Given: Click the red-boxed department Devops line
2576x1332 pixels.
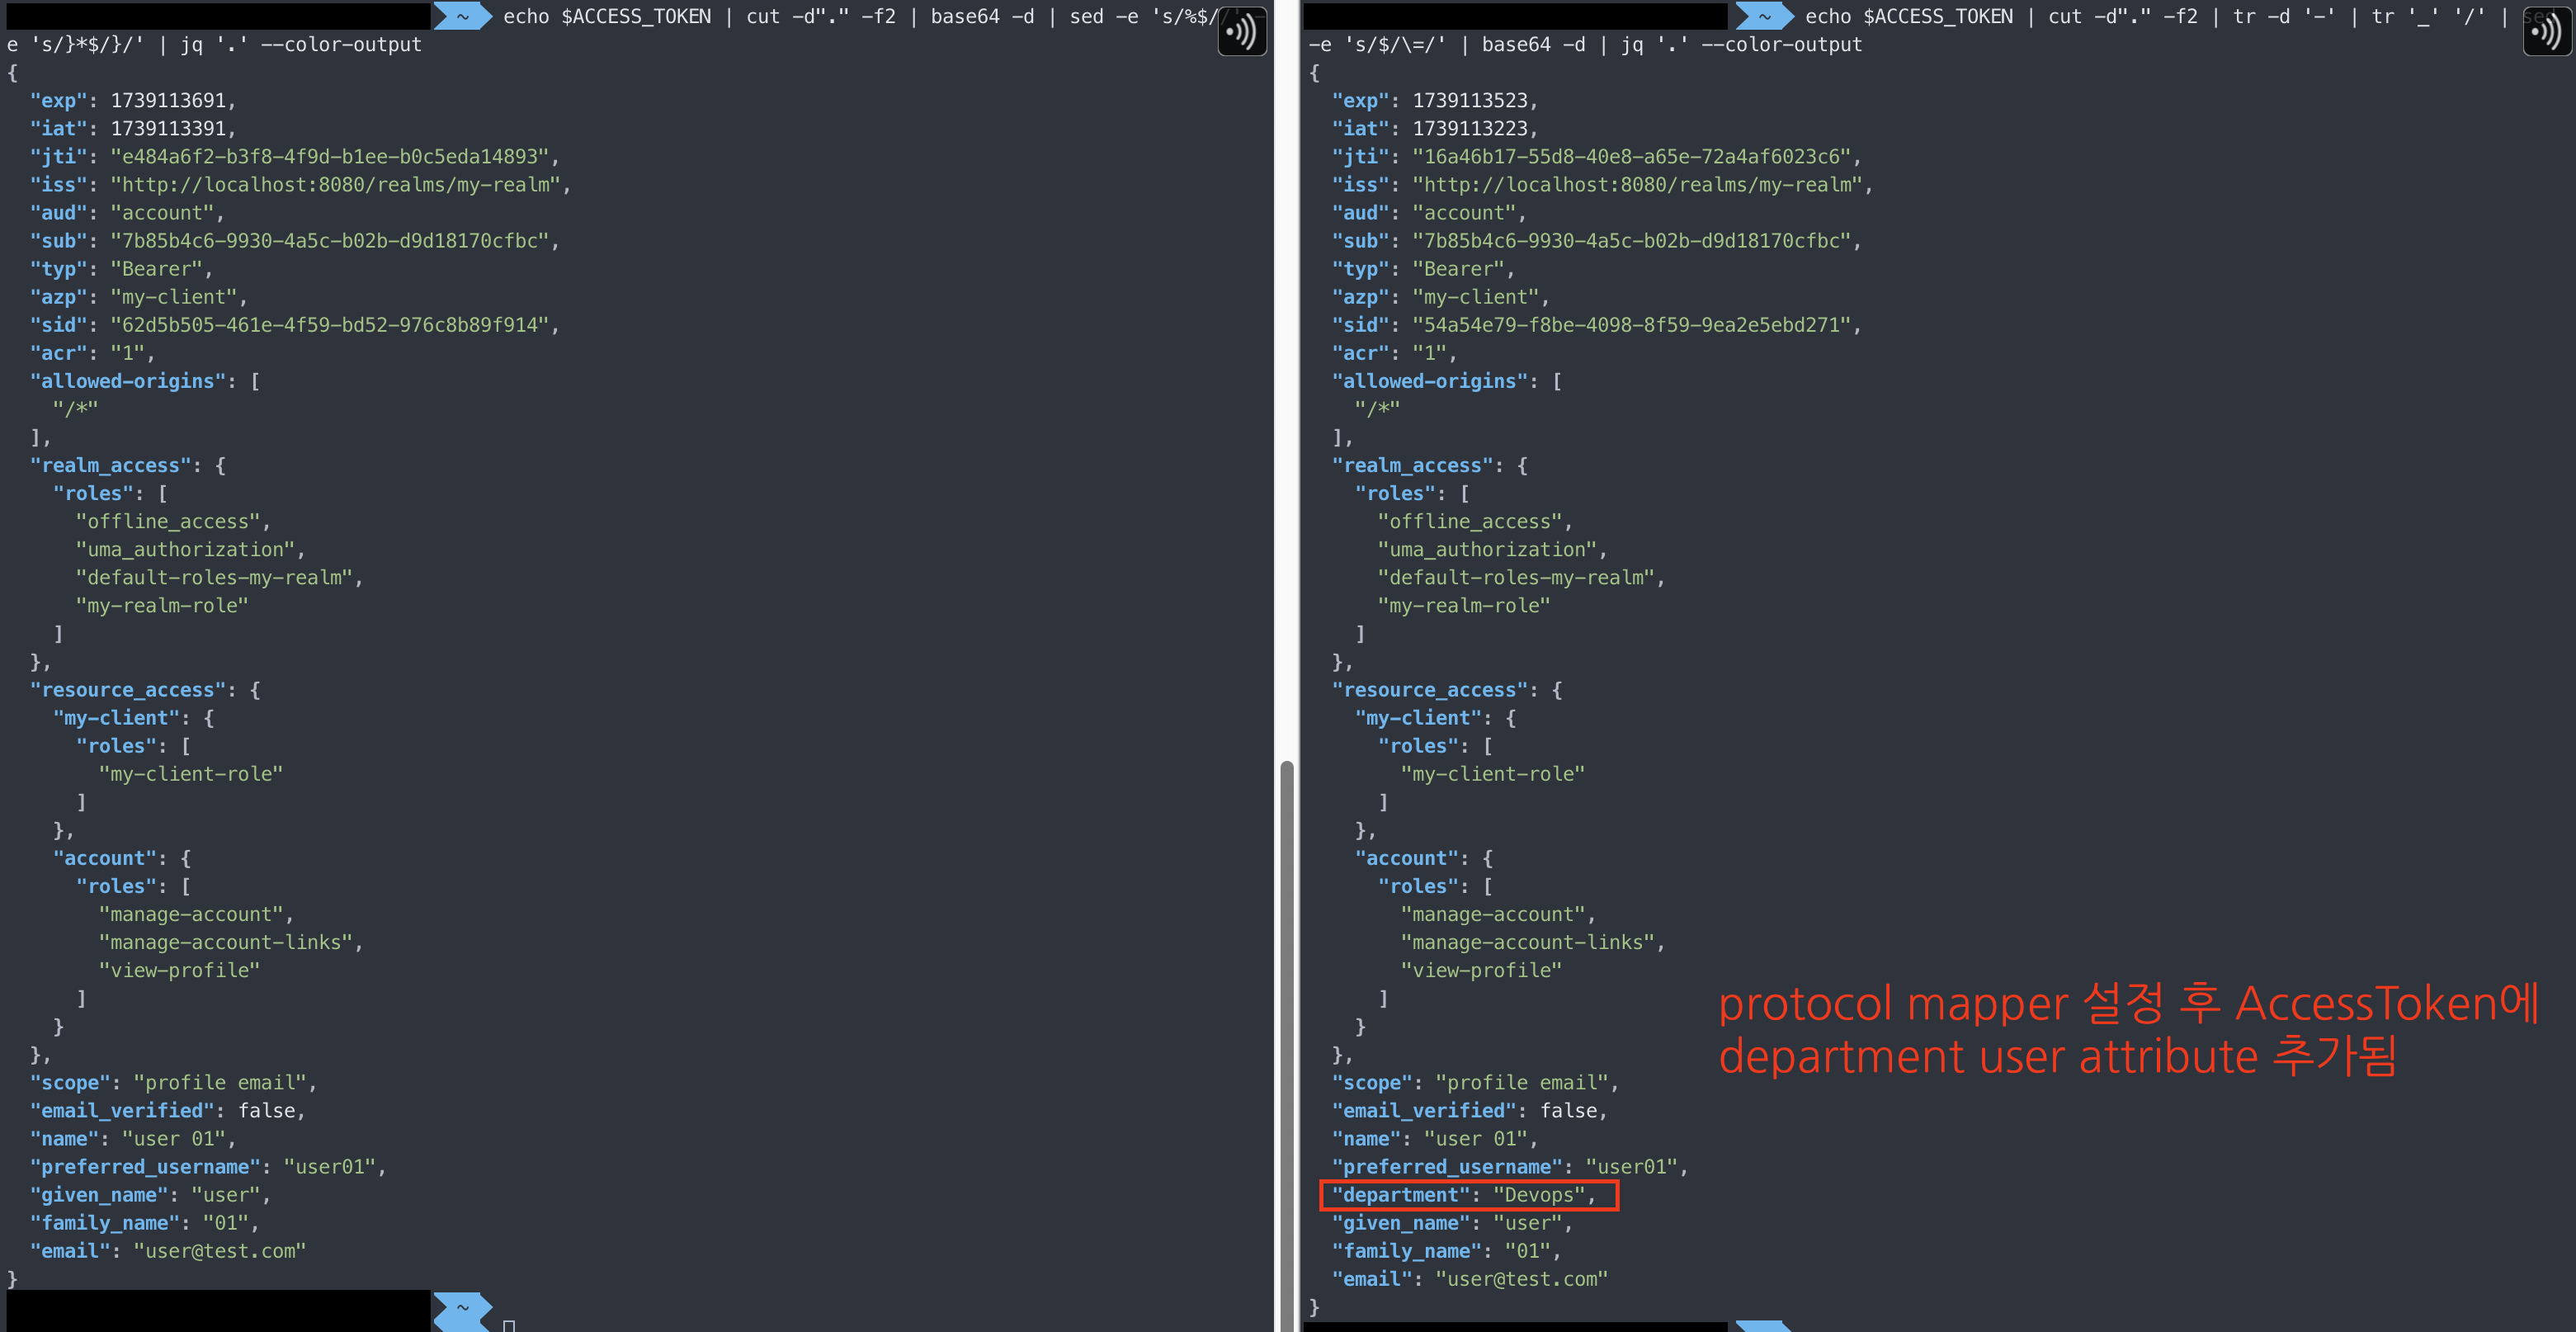Looking at the screenshot, I should click(x=1467, y=1195).
